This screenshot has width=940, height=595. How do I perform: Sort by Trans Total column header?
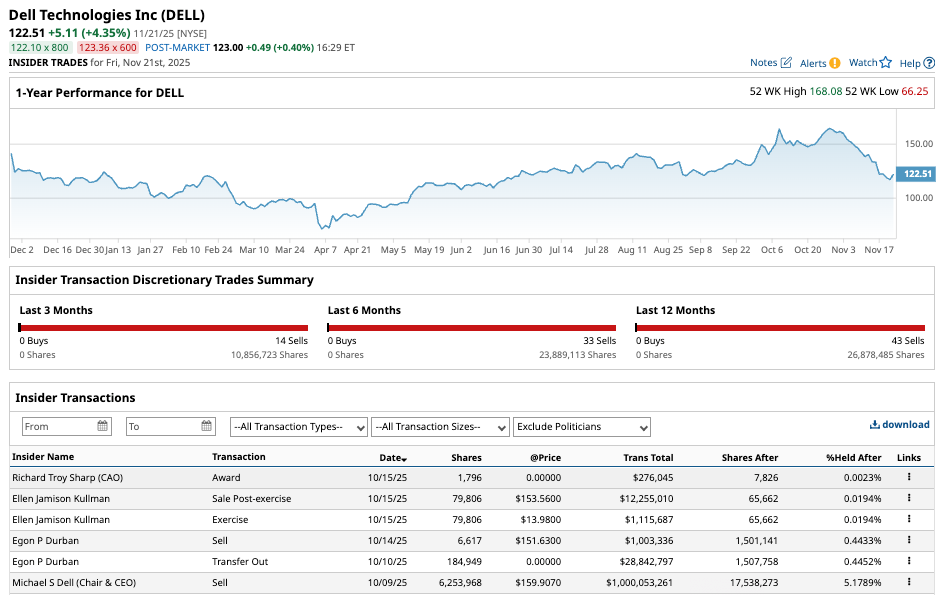648,457
